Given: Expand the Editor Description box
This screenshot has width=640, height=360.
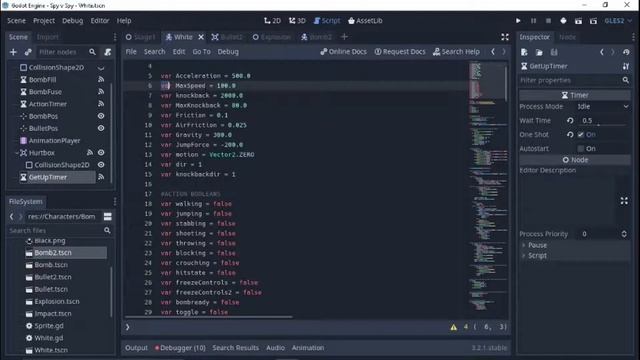Looking at the screenshot, I should (624, 201).
